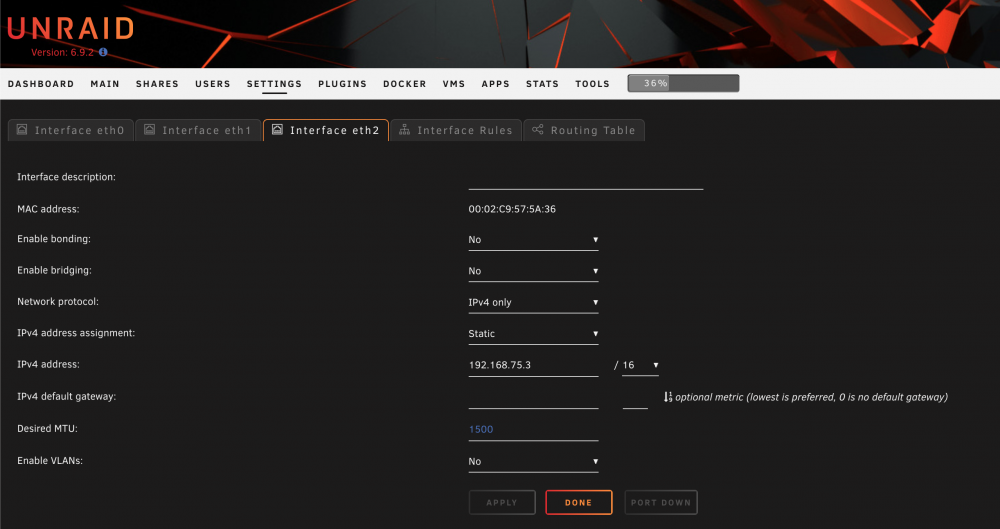Click the network icon on the Interface eth2 tab
The width and height of the screenshot is (1000, 529).
coord(277,130)
